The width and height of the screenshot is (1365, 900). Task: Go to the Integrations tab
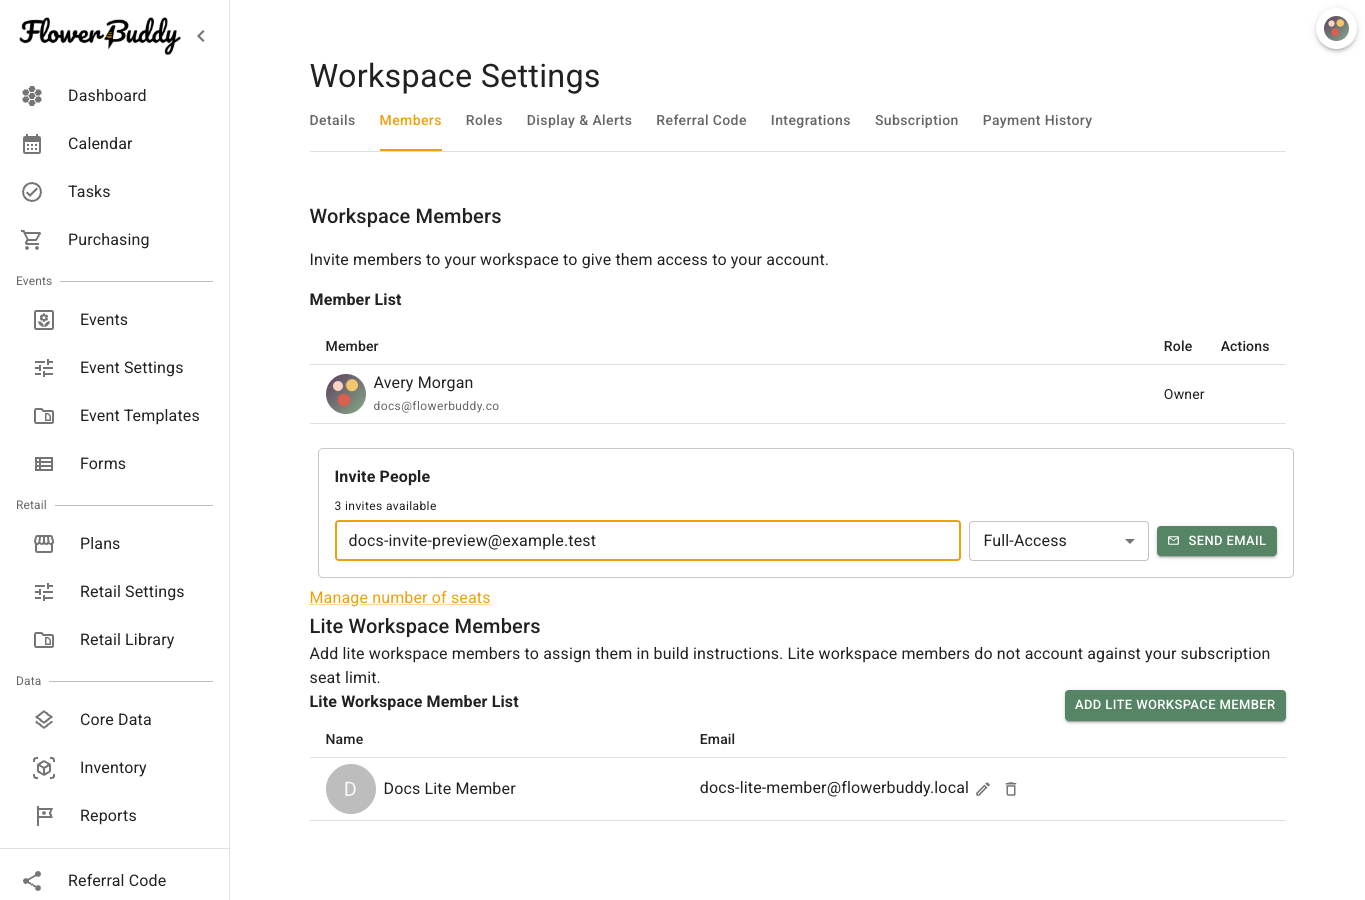click(810, 120)
